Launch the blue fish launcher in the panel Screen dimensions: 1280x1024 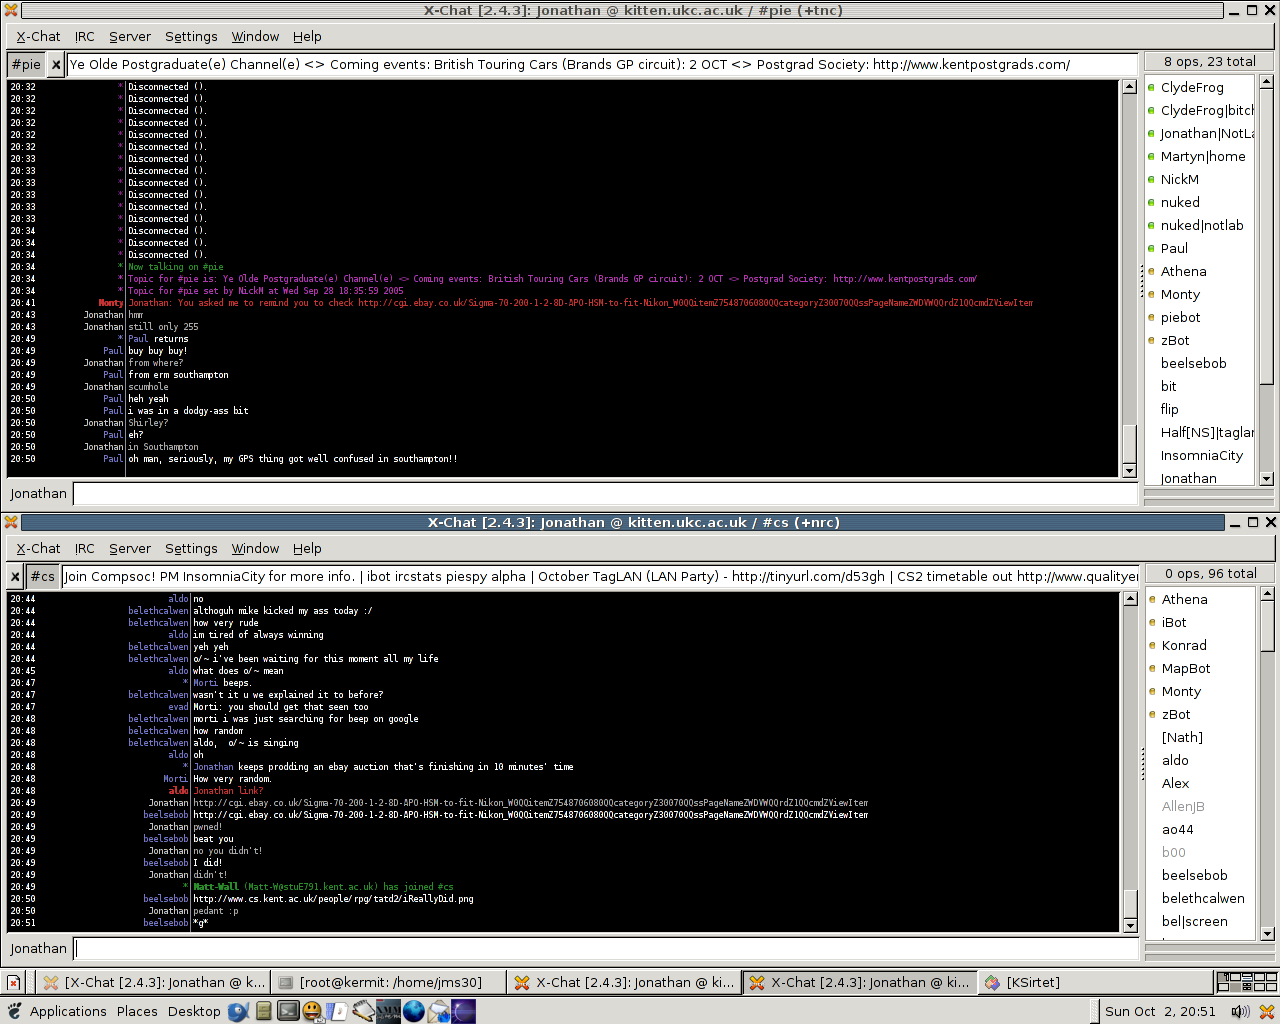(x=238, y=1011)
